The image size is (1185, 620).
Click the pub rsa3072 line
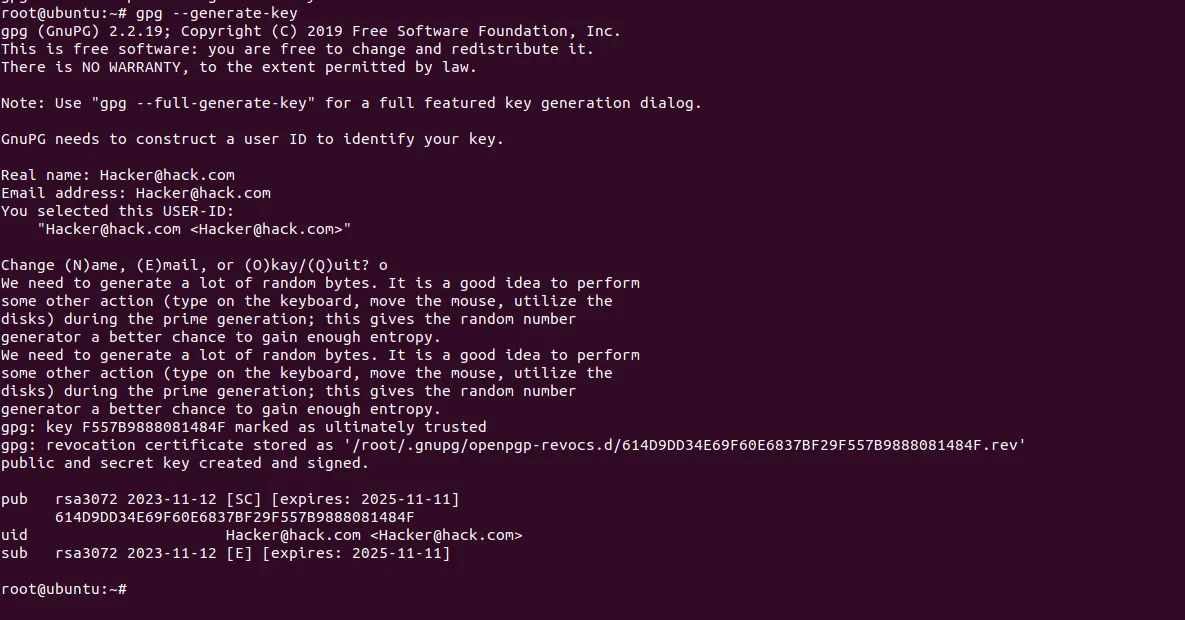pyautogui.click(x=231, y=499)
